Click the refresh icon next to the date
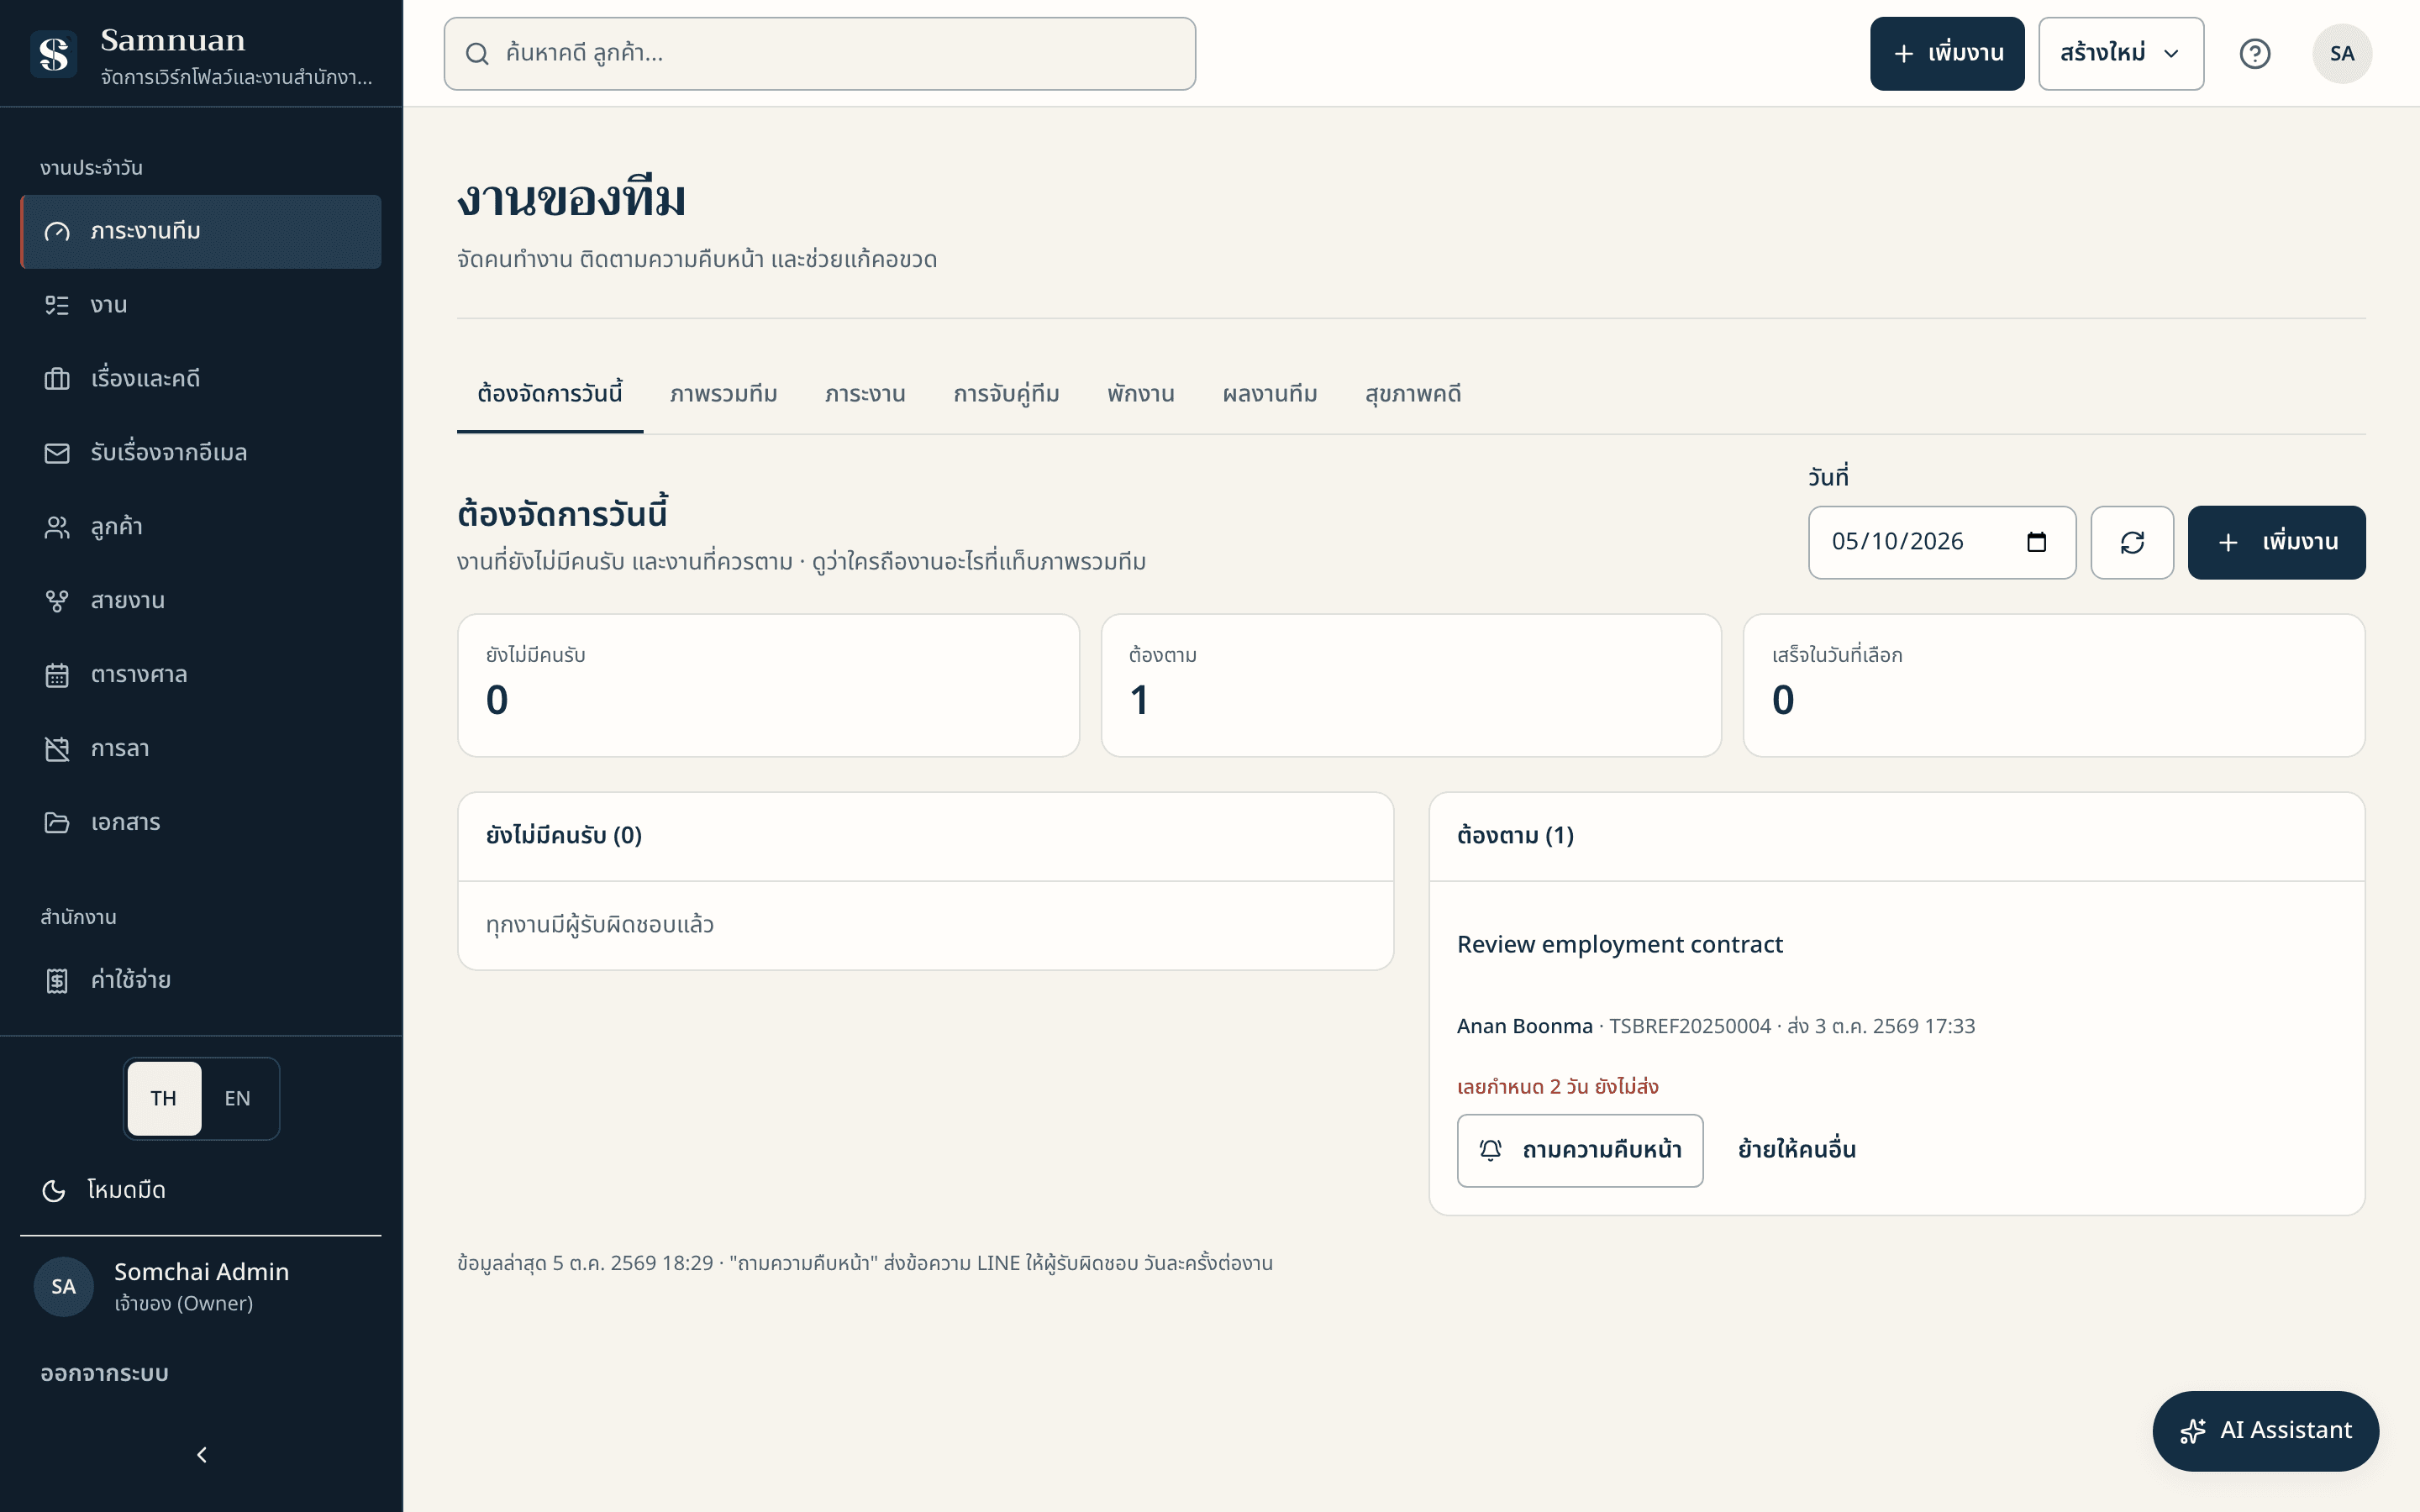Screen dimensions: 2420x1512 (x=2132, y=542)
